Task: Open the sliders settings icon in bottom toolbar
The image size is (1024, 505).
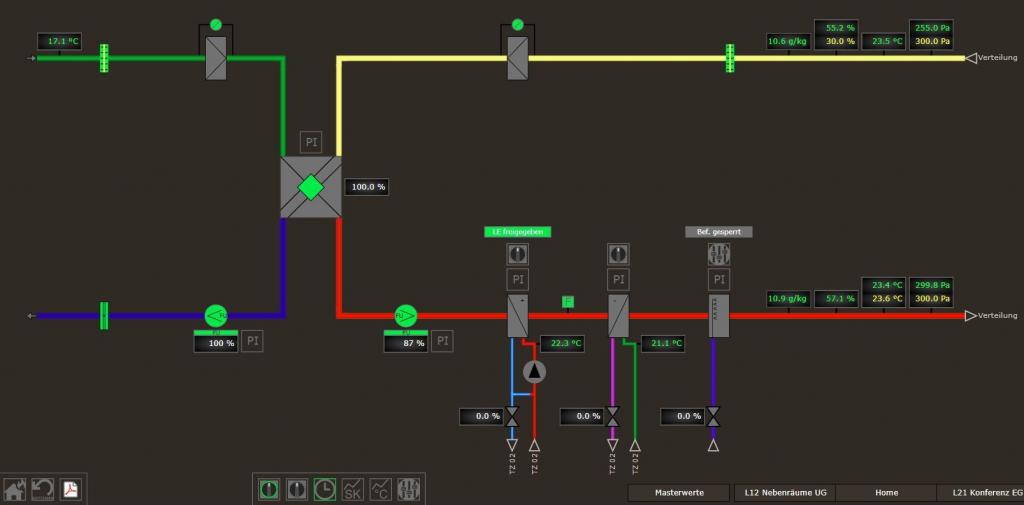Action: tap(409, 489)
